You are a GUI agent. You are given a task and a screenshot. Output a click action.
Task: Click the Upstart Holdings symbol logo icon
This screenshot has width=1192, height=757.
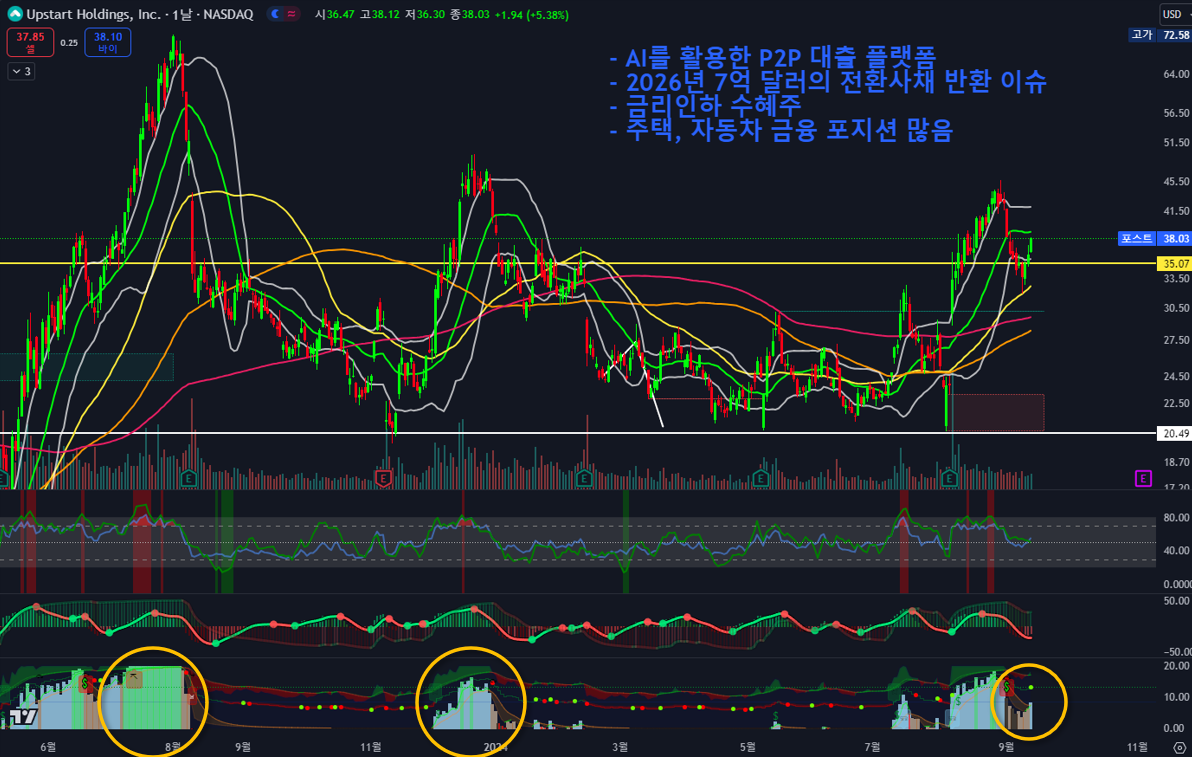point(15,14)
